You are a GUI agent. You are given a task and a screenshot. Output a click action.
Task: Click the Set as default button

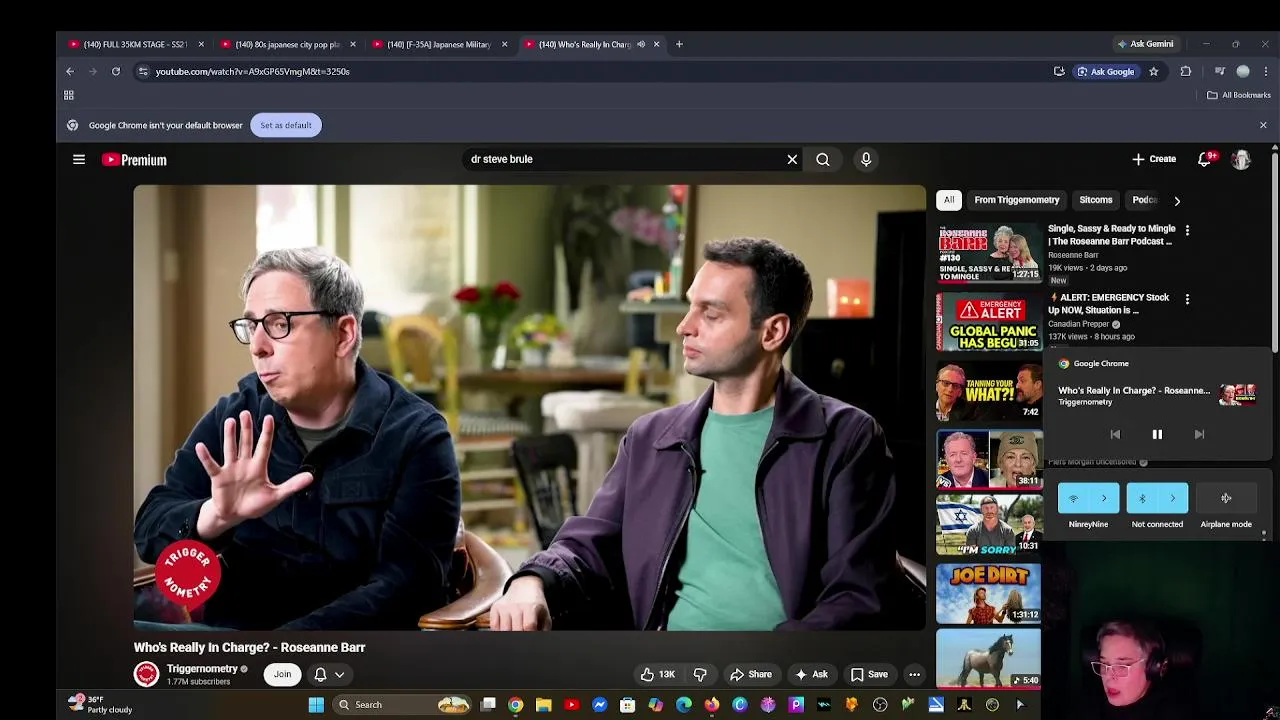[x=286, y=125]
